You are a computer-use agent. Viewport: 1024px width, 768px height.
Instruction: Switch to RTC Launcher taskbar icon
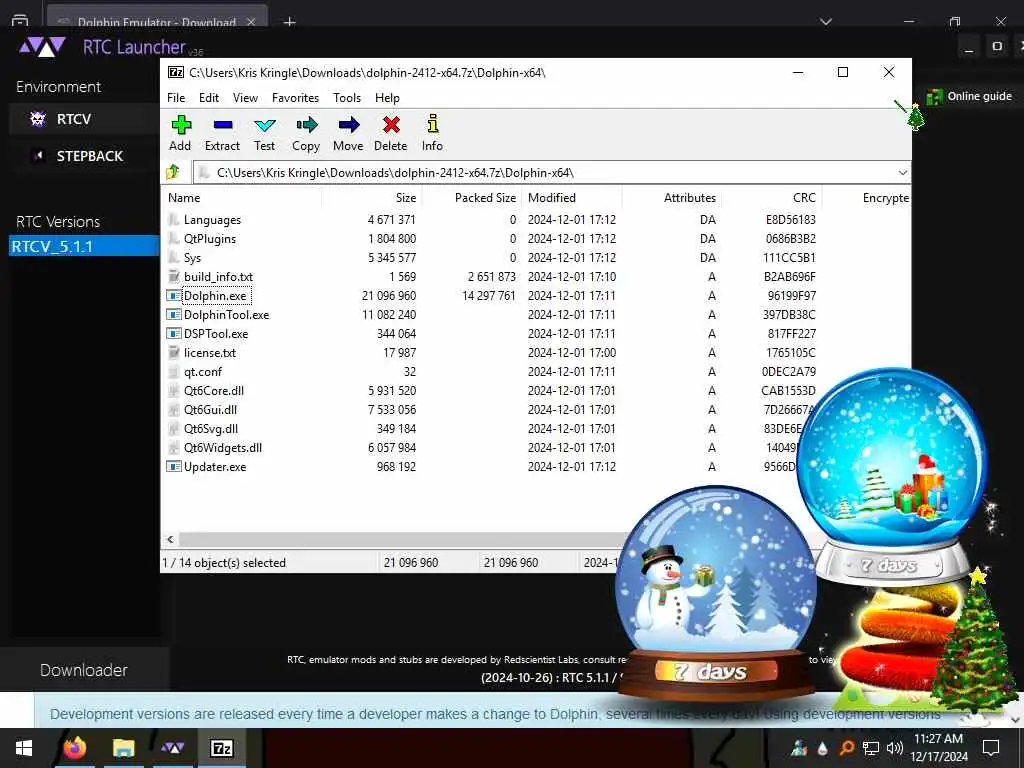coord(172,748)
